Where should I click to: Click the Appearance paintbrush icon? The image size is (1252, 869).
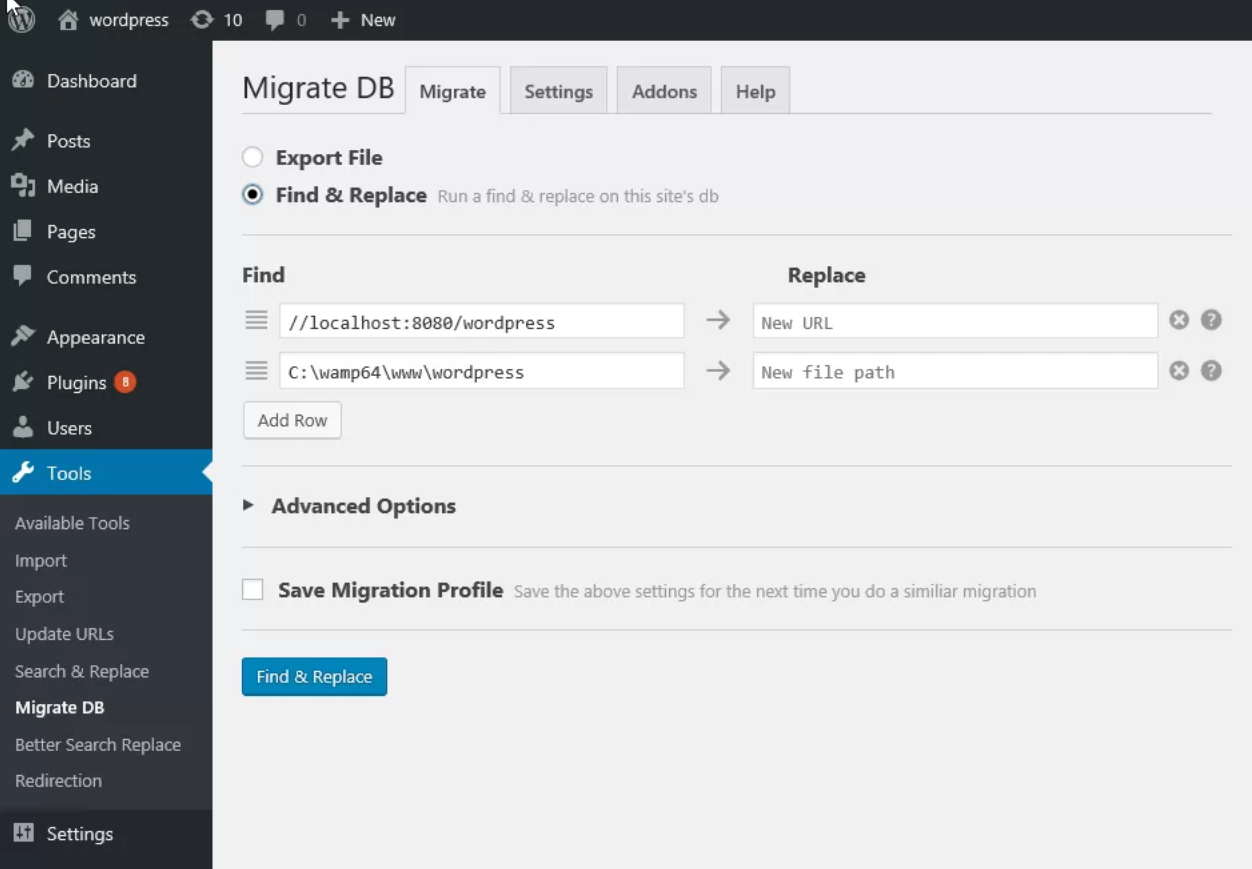pyautogui.click(x=23, y=337)
